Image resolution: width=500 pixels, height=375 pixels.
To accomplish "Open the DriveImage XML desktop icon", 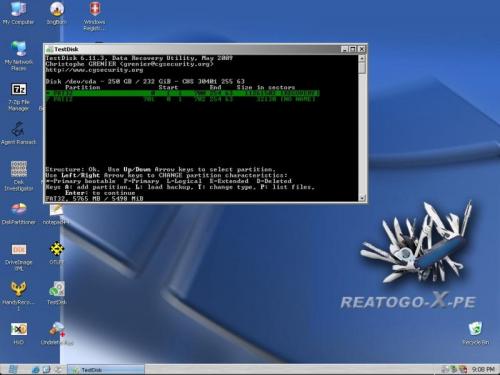I will (x=19, y=257).
